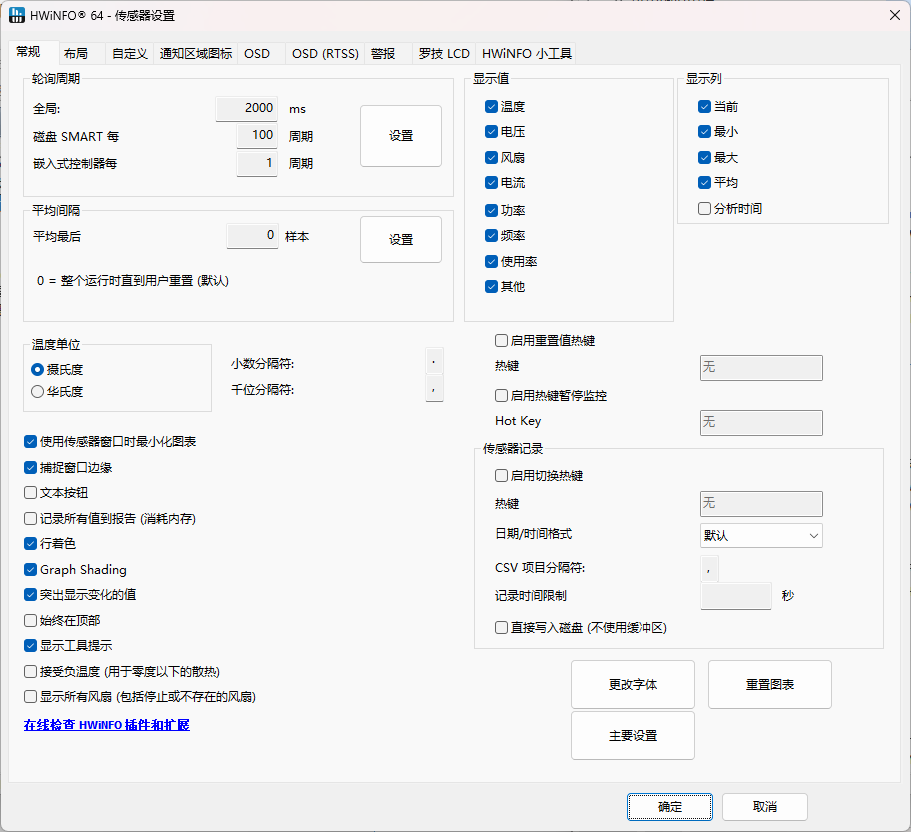
Task: Toggle the 文本按钮 option
Action: pyautogui.click(x=30, y=492)
